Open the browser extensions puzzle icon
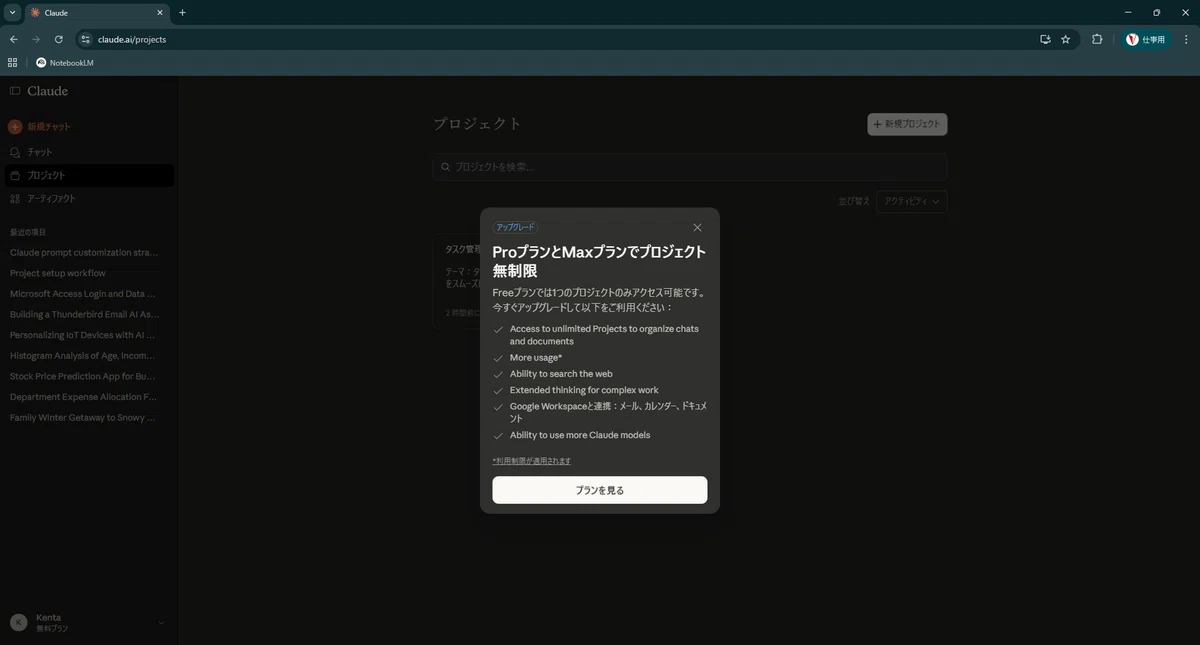Screen dimensions: 1200x645 (1097, 39)
